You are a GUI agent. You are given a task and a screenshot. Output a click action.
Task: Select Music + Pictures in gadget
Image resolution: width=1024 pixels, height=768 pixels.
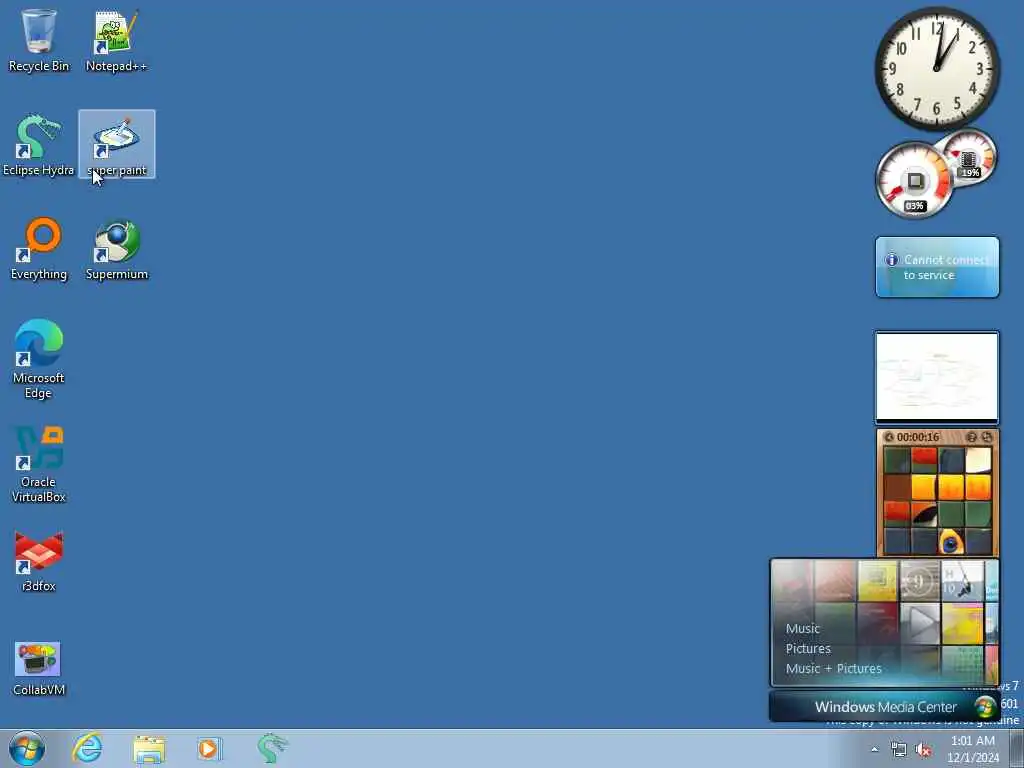click(833, 668)
